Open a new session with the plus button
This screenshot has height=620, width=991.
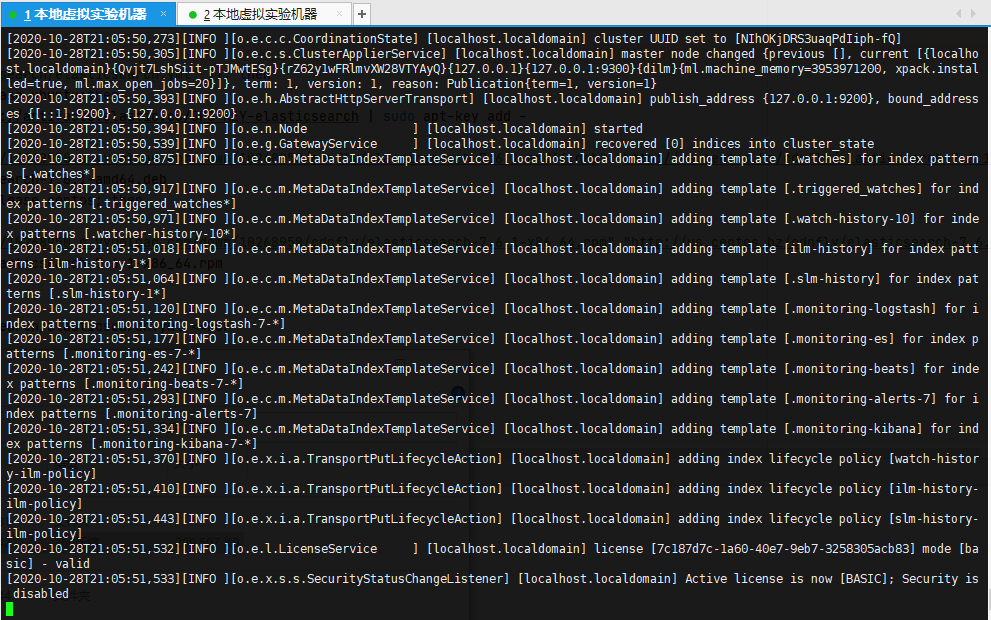[362, 14]
